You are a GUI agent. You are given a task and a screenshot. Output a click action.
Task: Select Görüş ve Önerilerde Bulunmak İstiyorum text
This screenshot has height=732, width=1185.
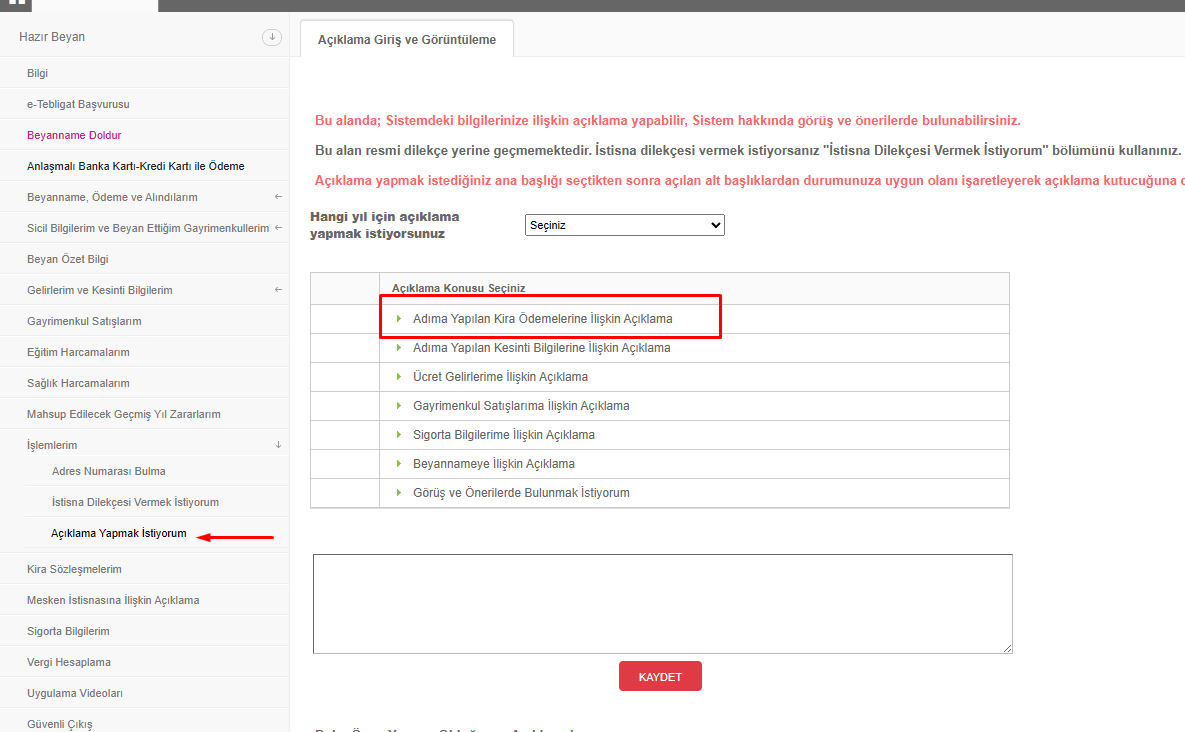point(521,493)
